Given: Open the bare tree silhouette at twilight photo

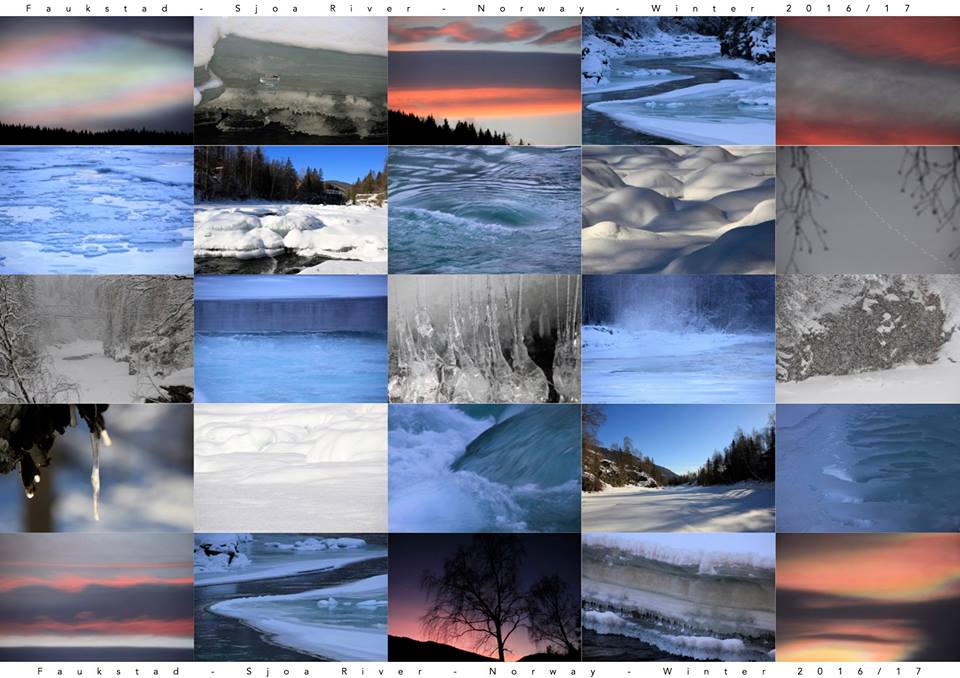Looking at the screenshot, I should point(484,597).
